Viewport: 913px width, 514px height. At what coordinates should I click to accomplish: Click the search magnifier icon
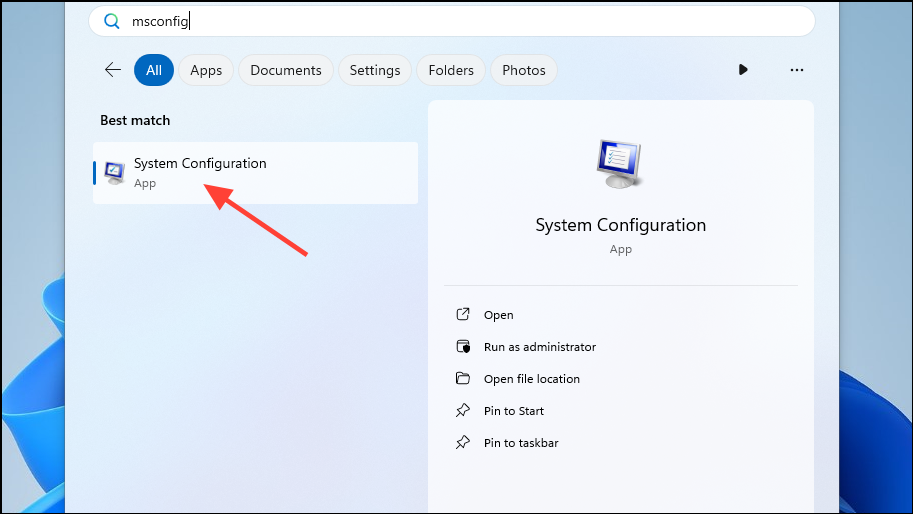[111, 21]
